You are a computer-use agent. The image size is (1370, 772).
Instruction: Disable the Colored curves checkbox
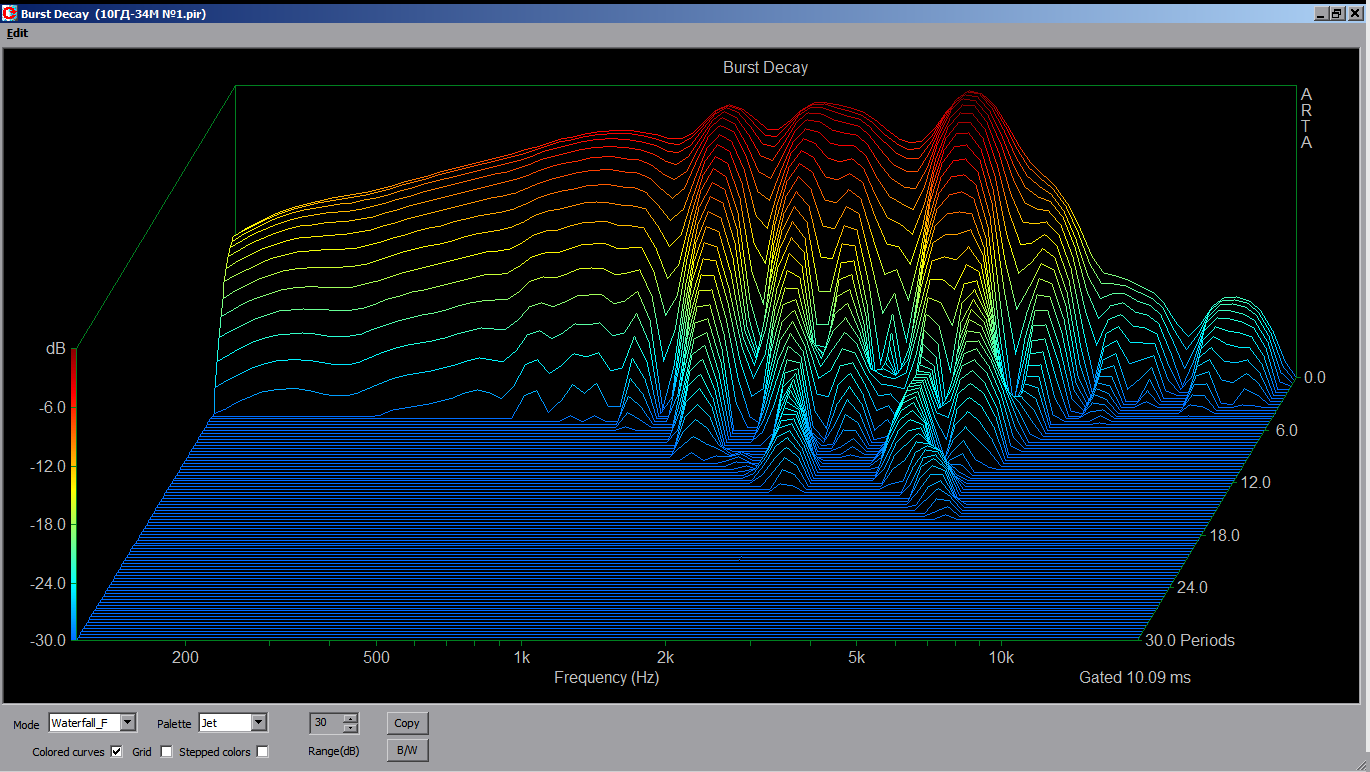coord(117,751)
